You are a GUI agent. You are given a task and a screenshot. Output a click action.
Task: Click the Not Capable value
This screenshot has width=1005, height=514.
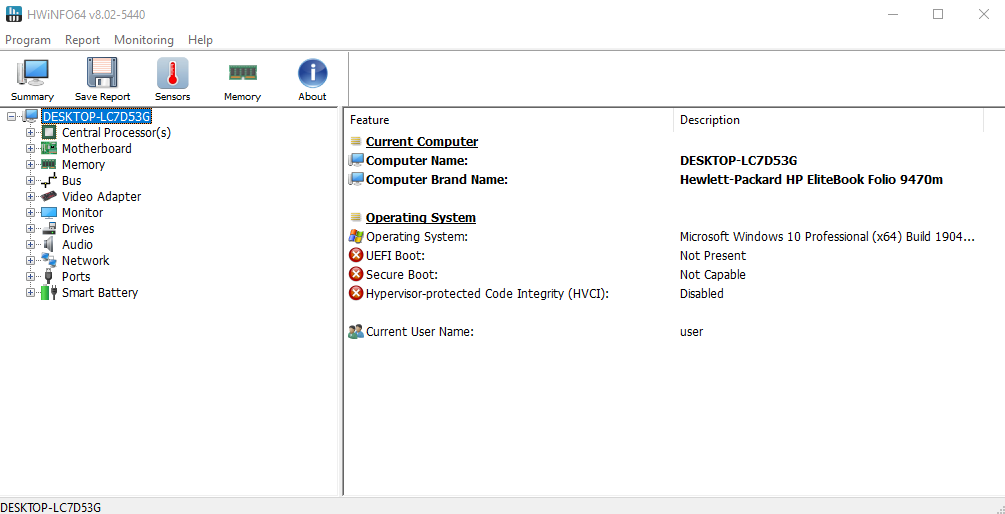[713, 274]
